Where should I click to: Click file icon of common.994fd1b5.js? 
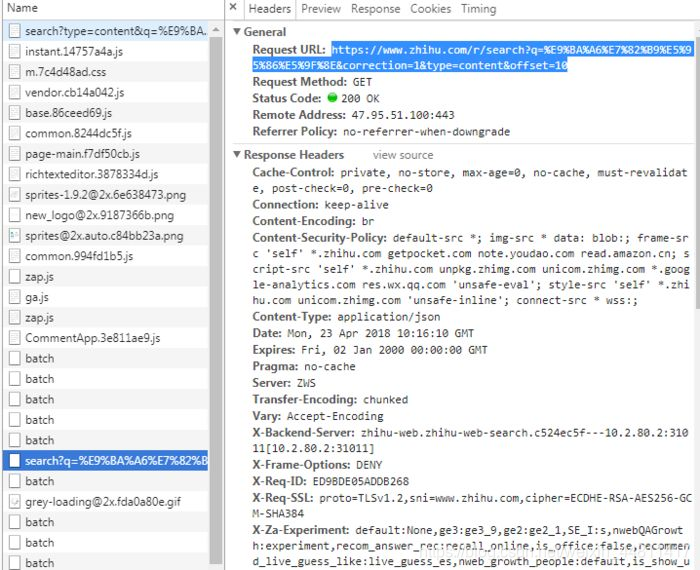point(15,256)
